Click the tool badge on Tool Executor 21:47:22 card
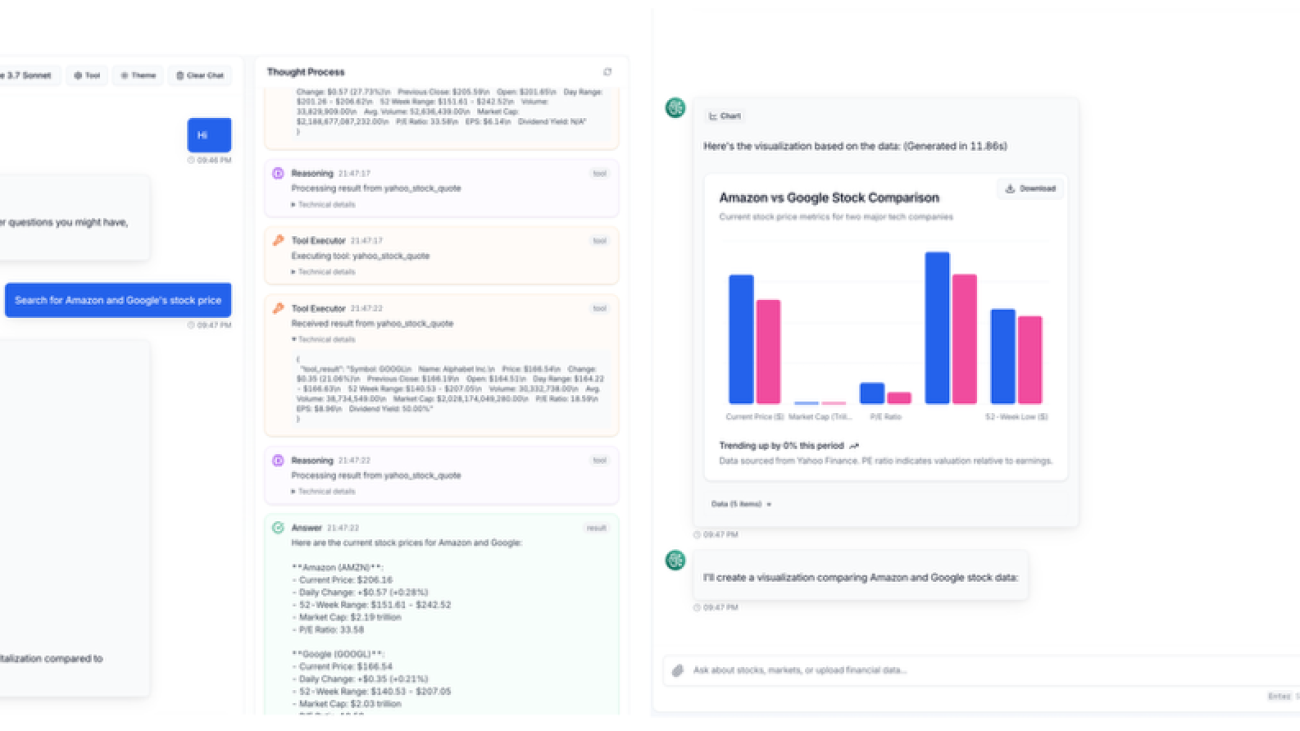This screenshot has width=1300, height=731. (x=599, y=308)
